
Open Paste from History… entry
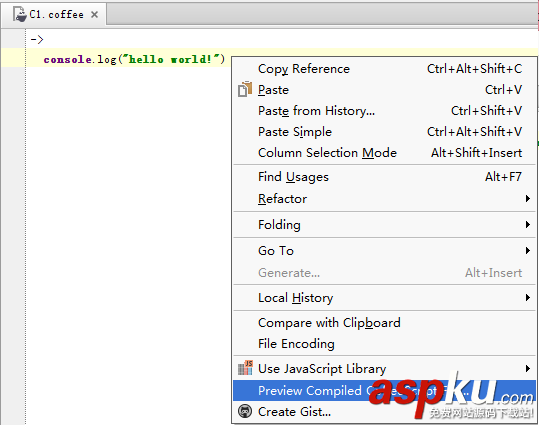tap(385, 111)
